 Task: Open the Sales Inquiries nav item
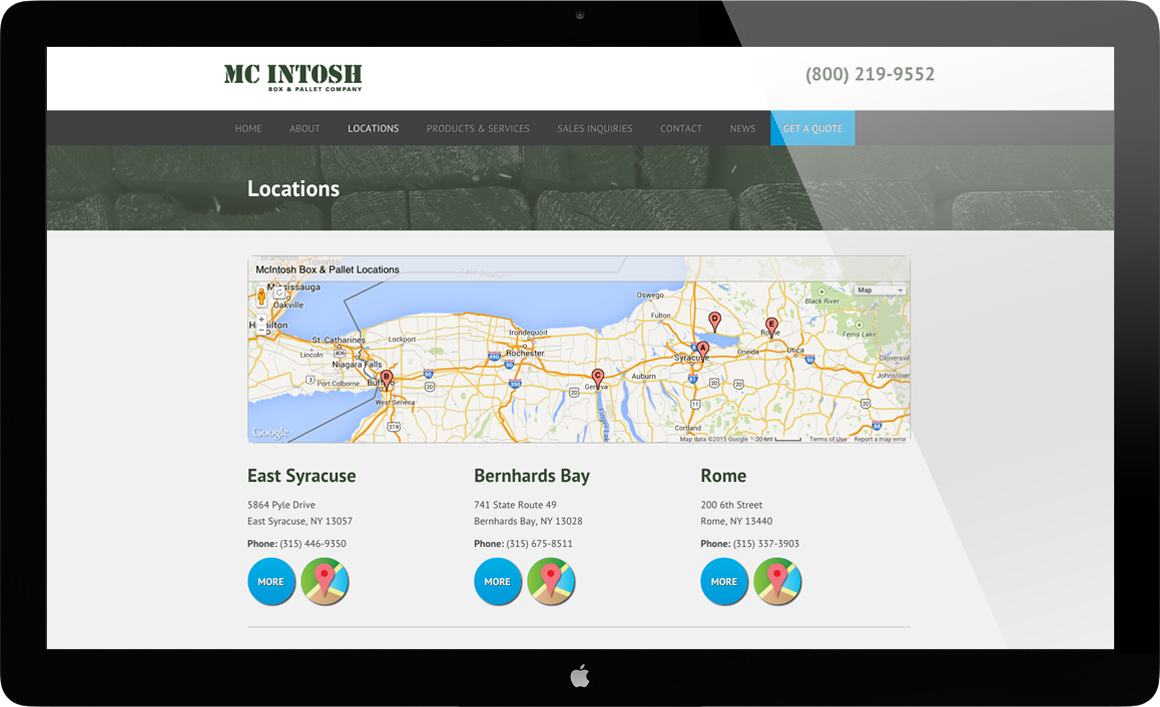click(595, 129)
